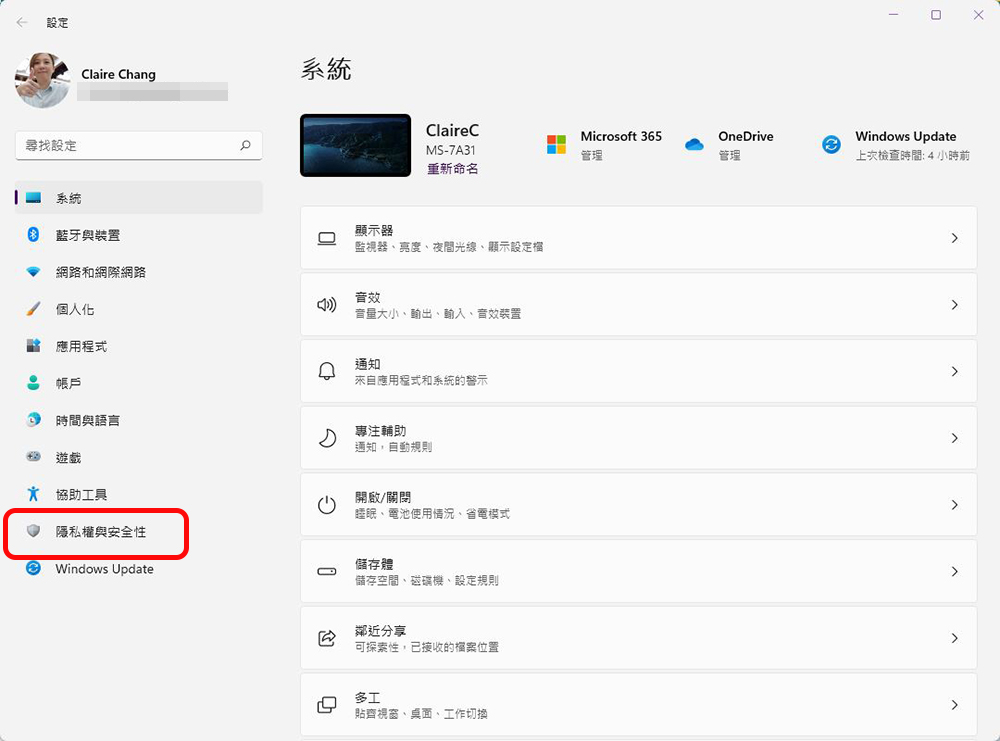Image resolution: width=1000 pixels, height=741 pixels.
Task: Open the Claire Chang account profile
Action: point(121,80)
